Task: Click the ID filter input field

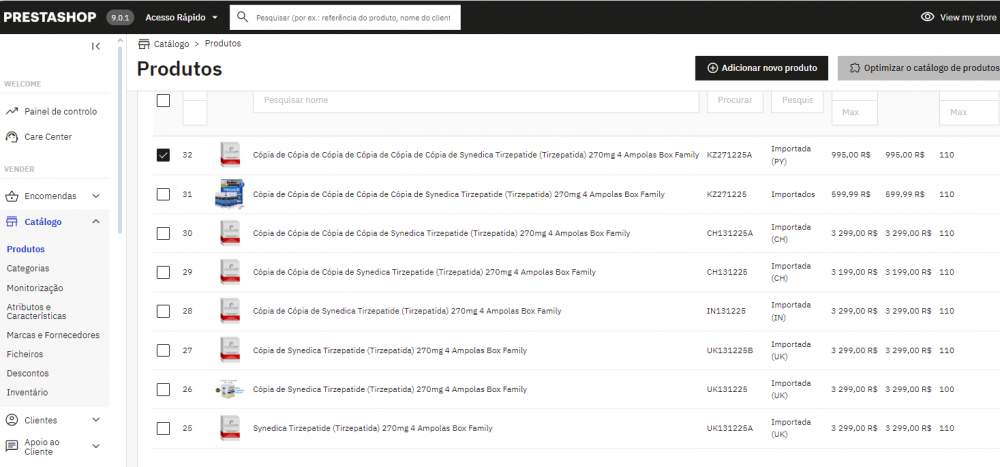Action: pyautogui.click(x=195, y=112)
